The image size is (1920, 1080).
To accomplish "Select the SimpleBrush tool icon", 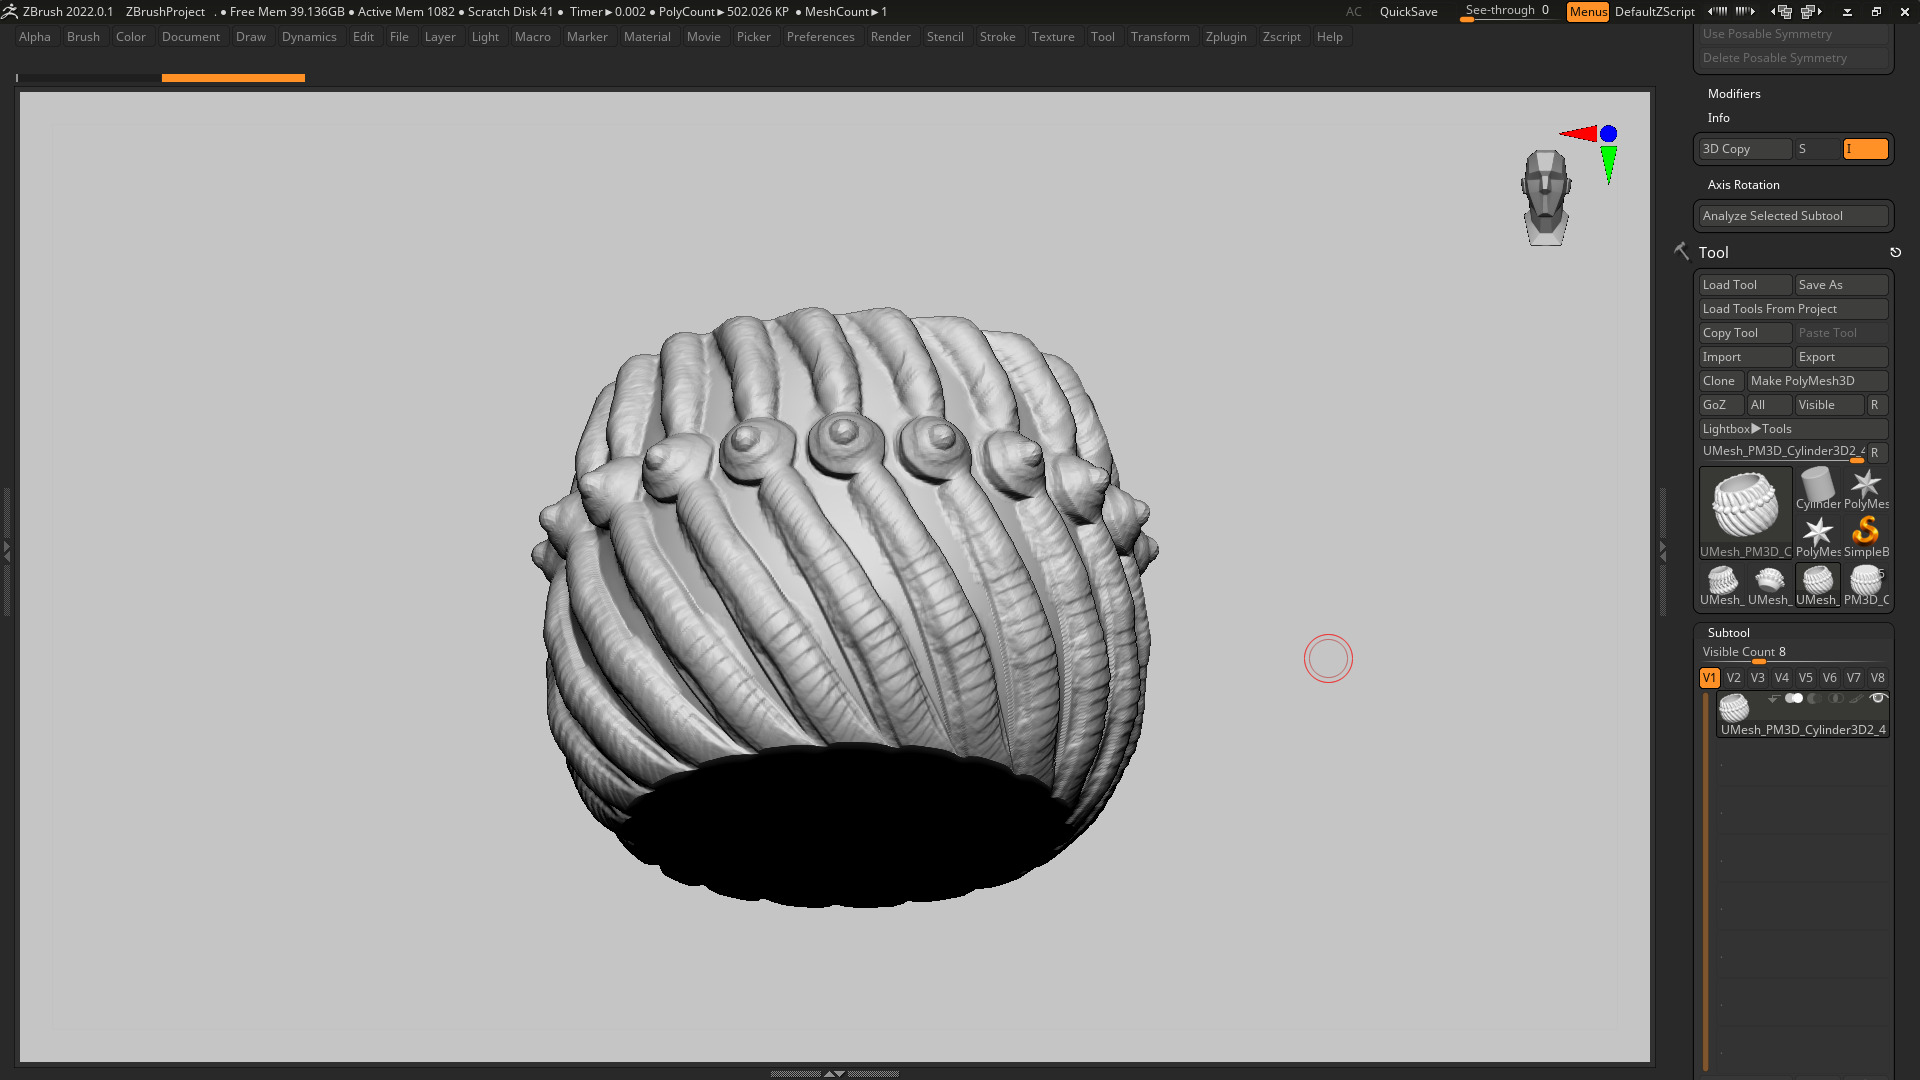I will click(x=1865, y=536).
